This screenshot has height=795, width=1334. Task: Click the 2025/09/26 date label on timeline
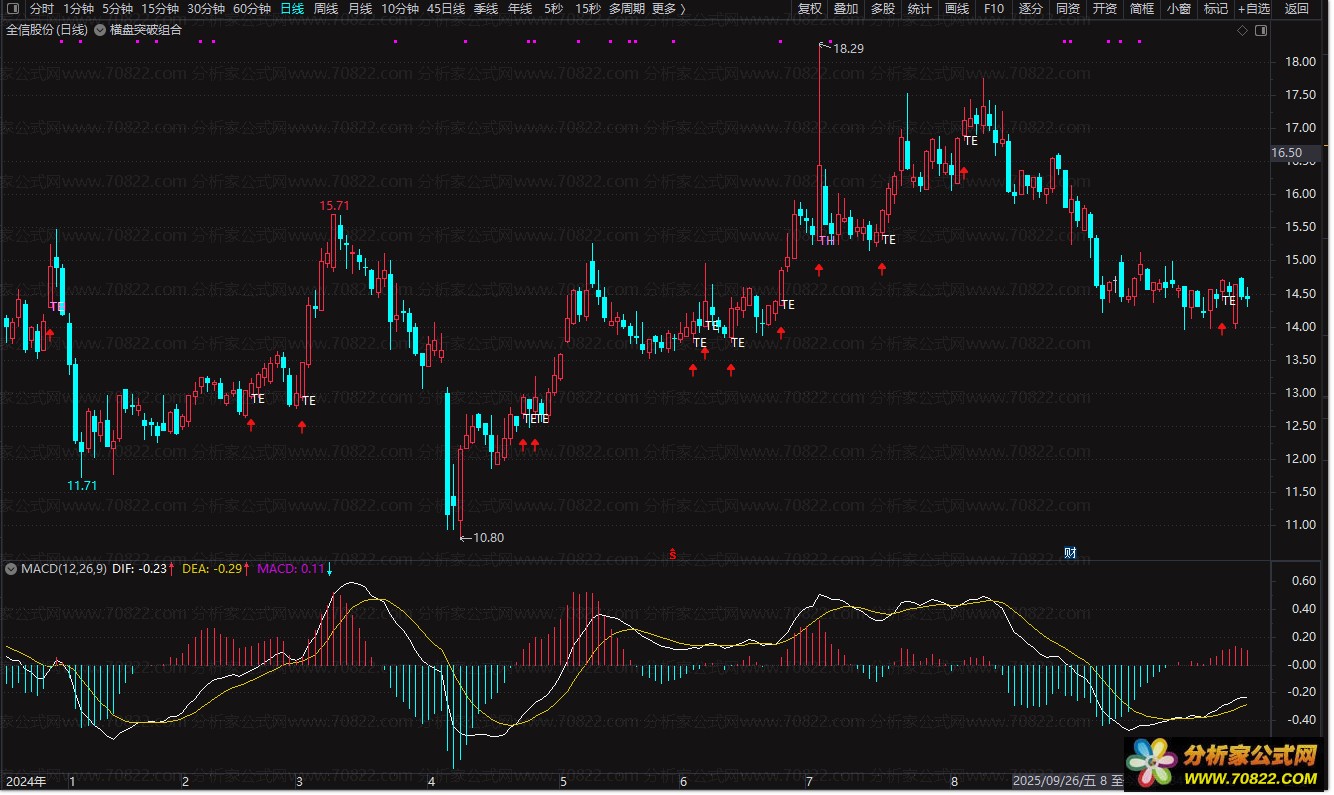point(1060,780)
